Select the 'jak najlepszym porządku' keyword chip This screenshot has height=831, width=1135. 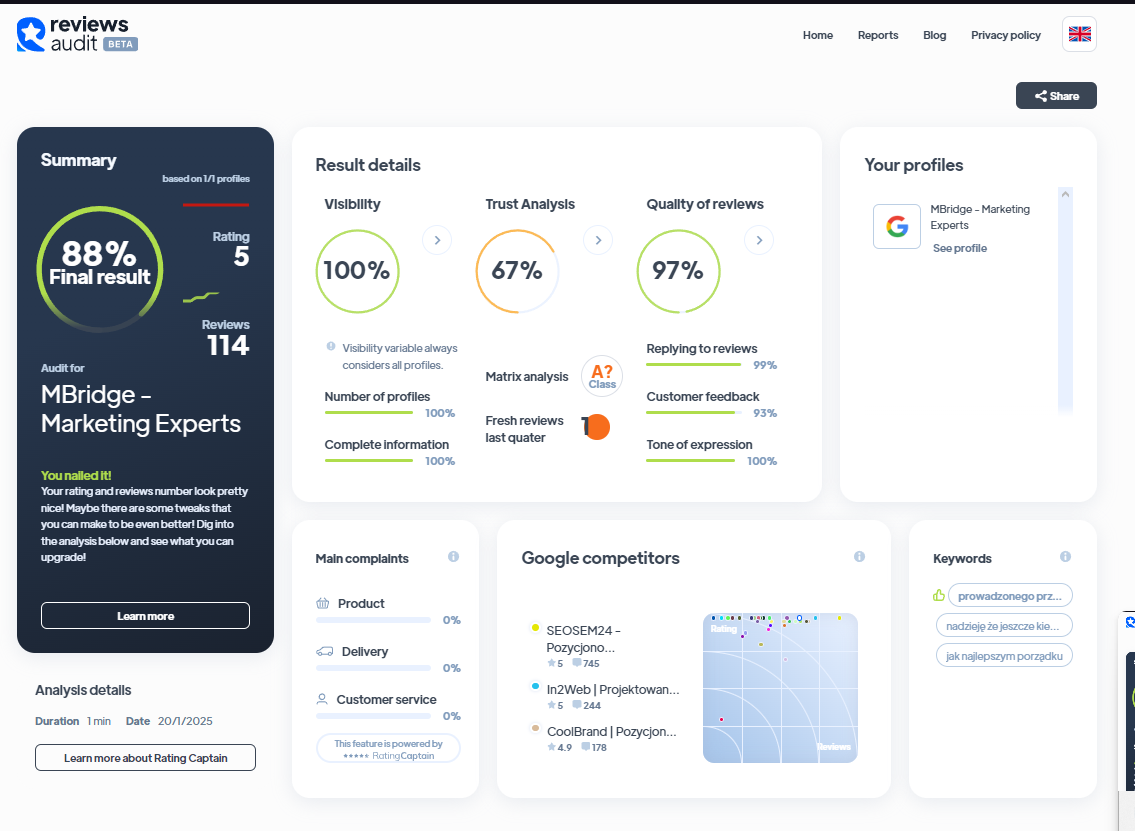pos(1004,656)
